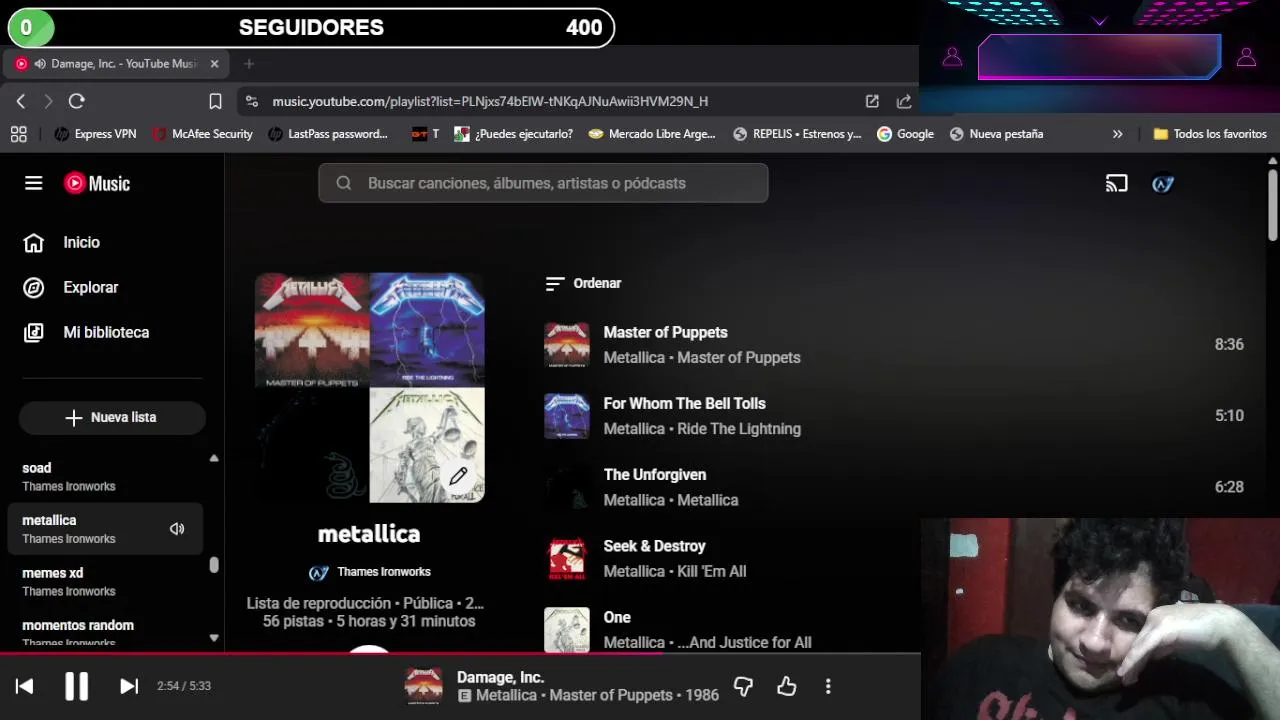This screenshot has height=720, width=1280.
Task: Open Todos los favoritos folder
Action: 1210,134
